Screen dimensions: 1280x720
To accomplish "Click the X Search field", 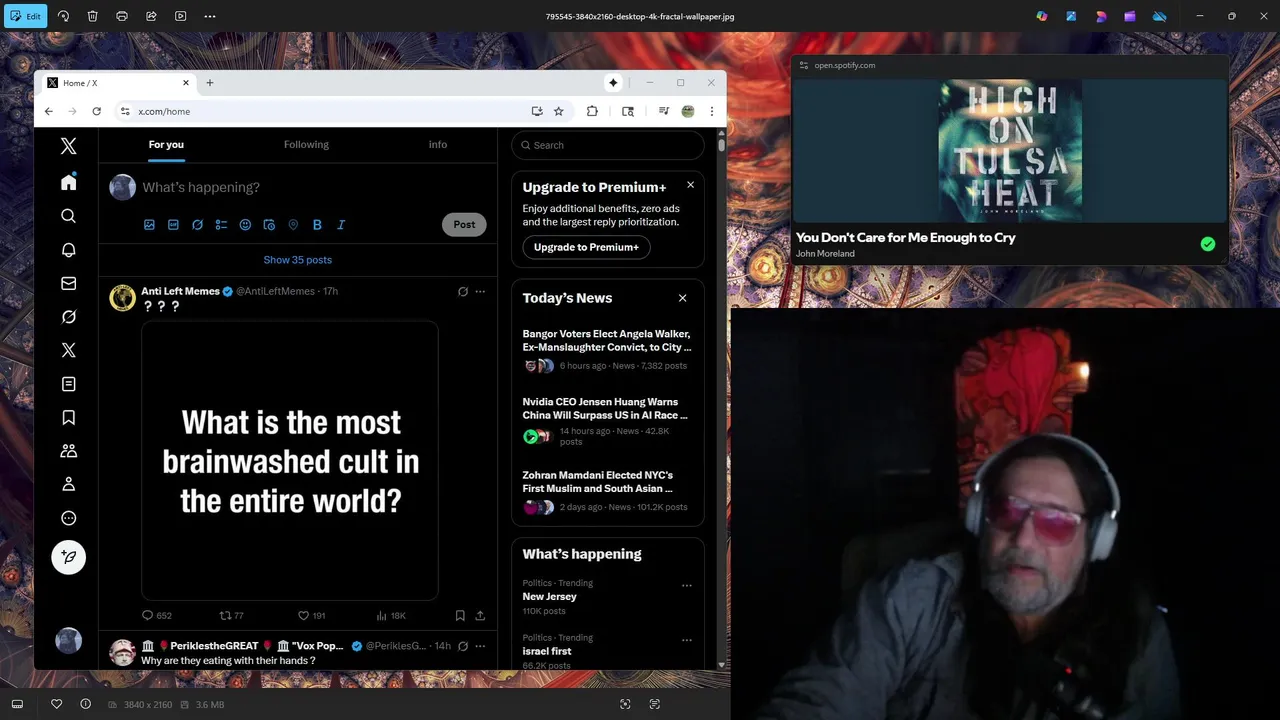I will [608, 145].
